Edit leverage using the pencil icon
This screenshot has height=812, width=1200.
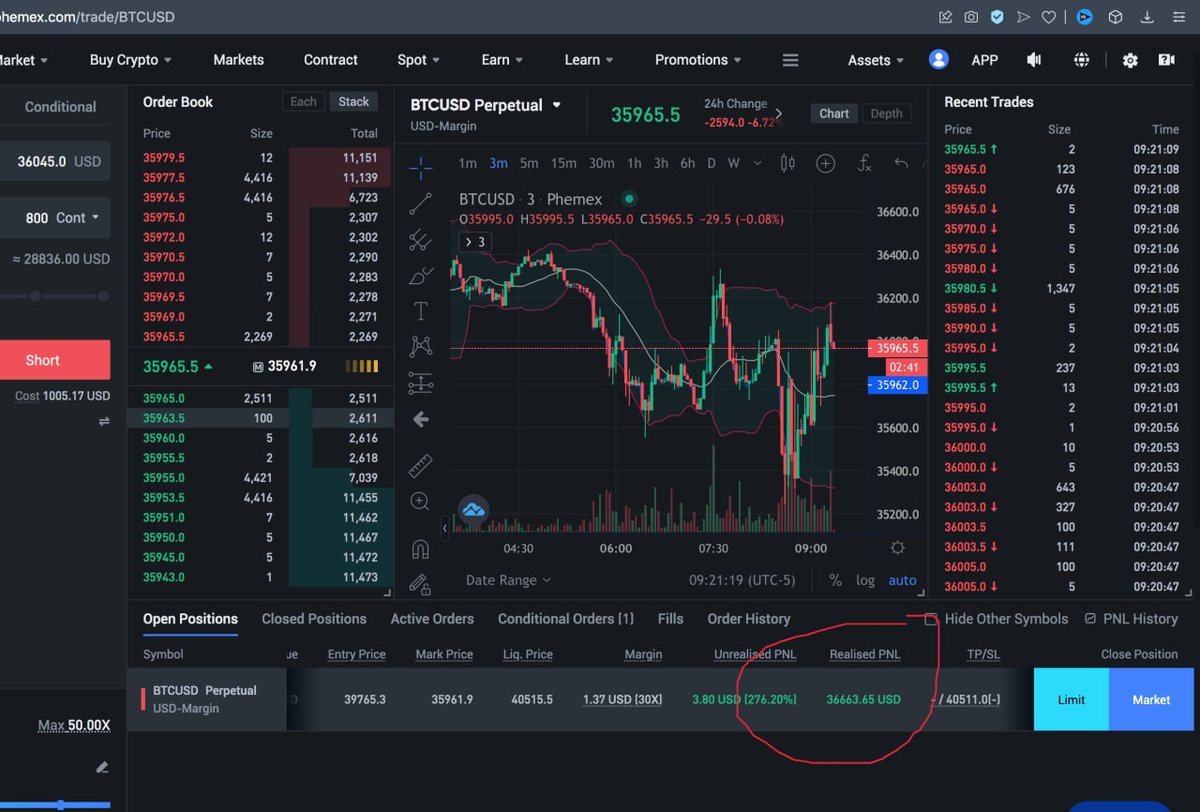click(101, 767)
